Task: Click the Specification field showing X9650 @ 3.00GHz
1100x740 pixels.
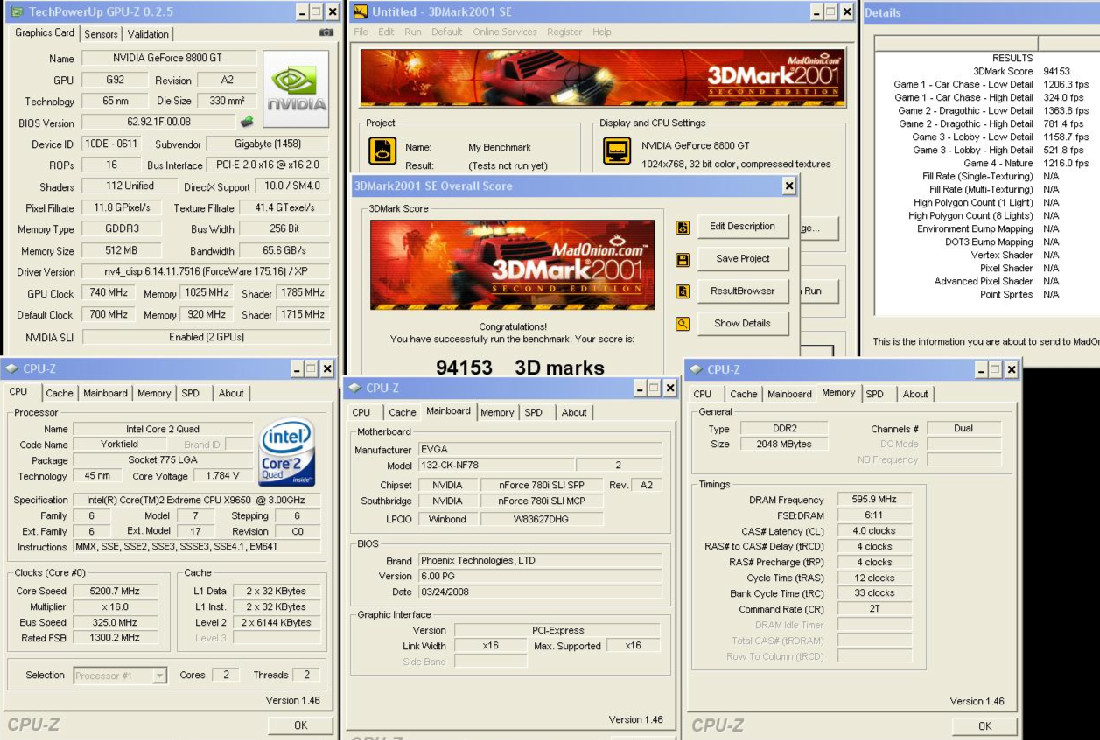Action: click(x=196, y=500)
